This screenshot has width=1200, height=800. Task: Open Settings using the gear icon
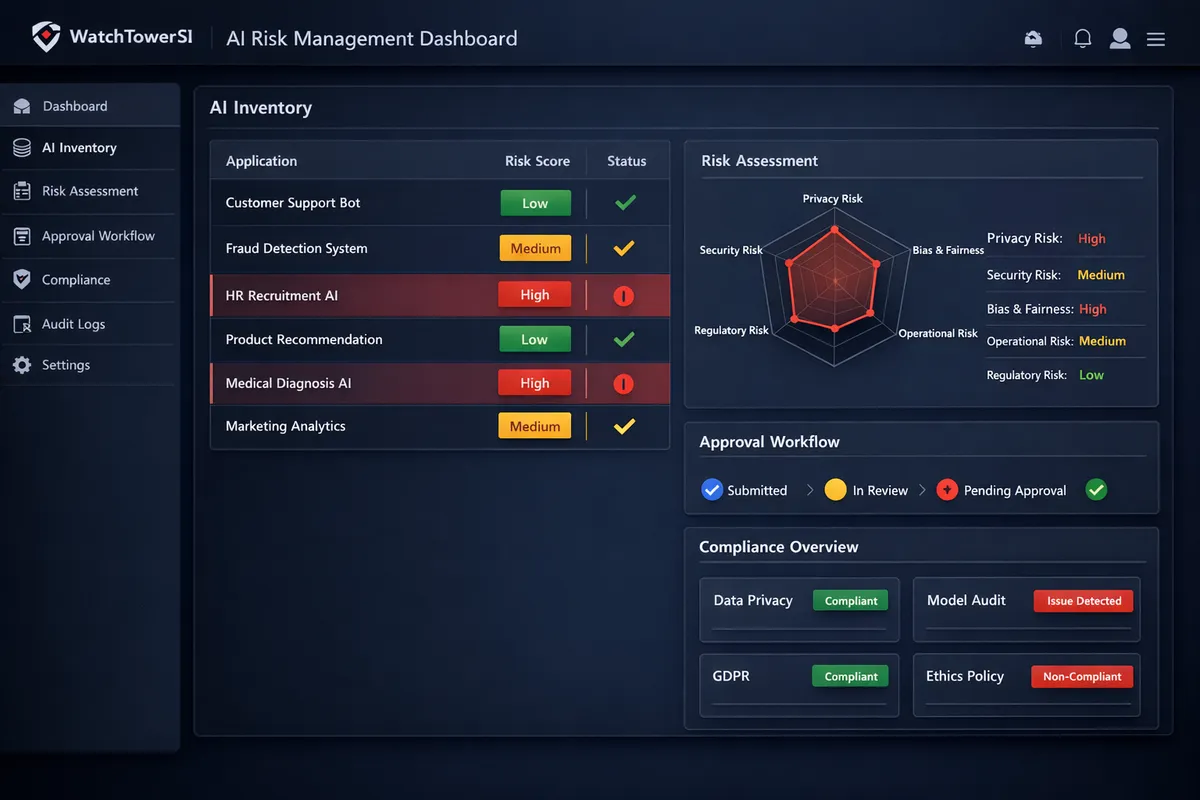22,364
